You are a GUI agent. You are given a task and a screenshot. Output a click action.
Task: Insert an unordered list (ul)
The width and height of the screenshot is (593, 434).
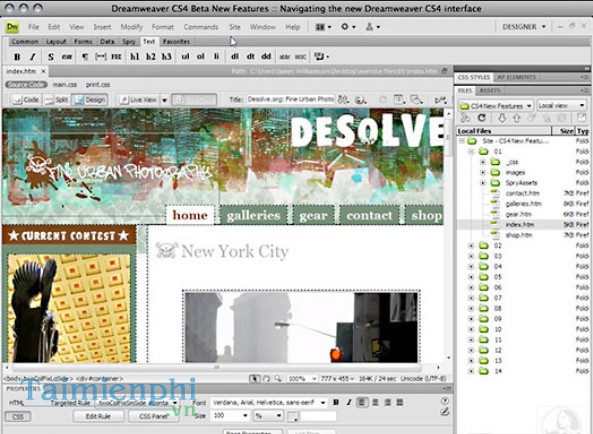coord(185,57)
